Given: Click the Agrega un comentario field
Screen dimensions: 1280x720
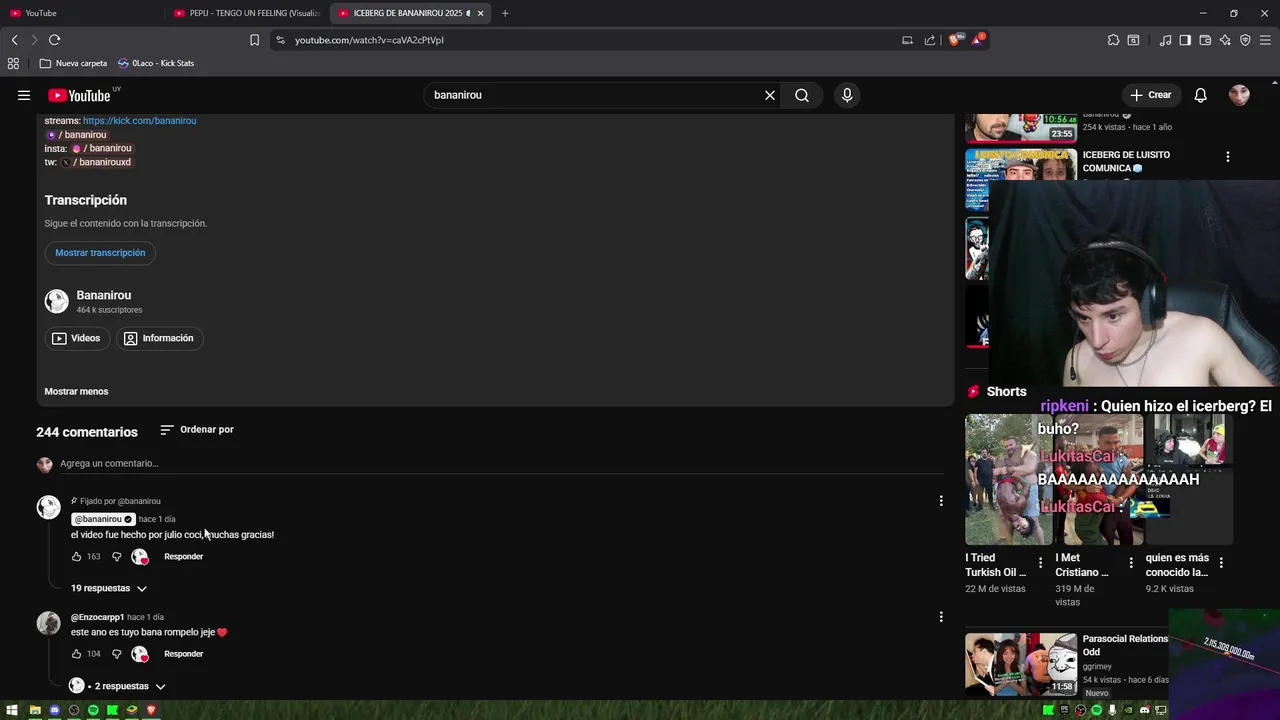Looking at the screenshot, I should pos(501,464).
